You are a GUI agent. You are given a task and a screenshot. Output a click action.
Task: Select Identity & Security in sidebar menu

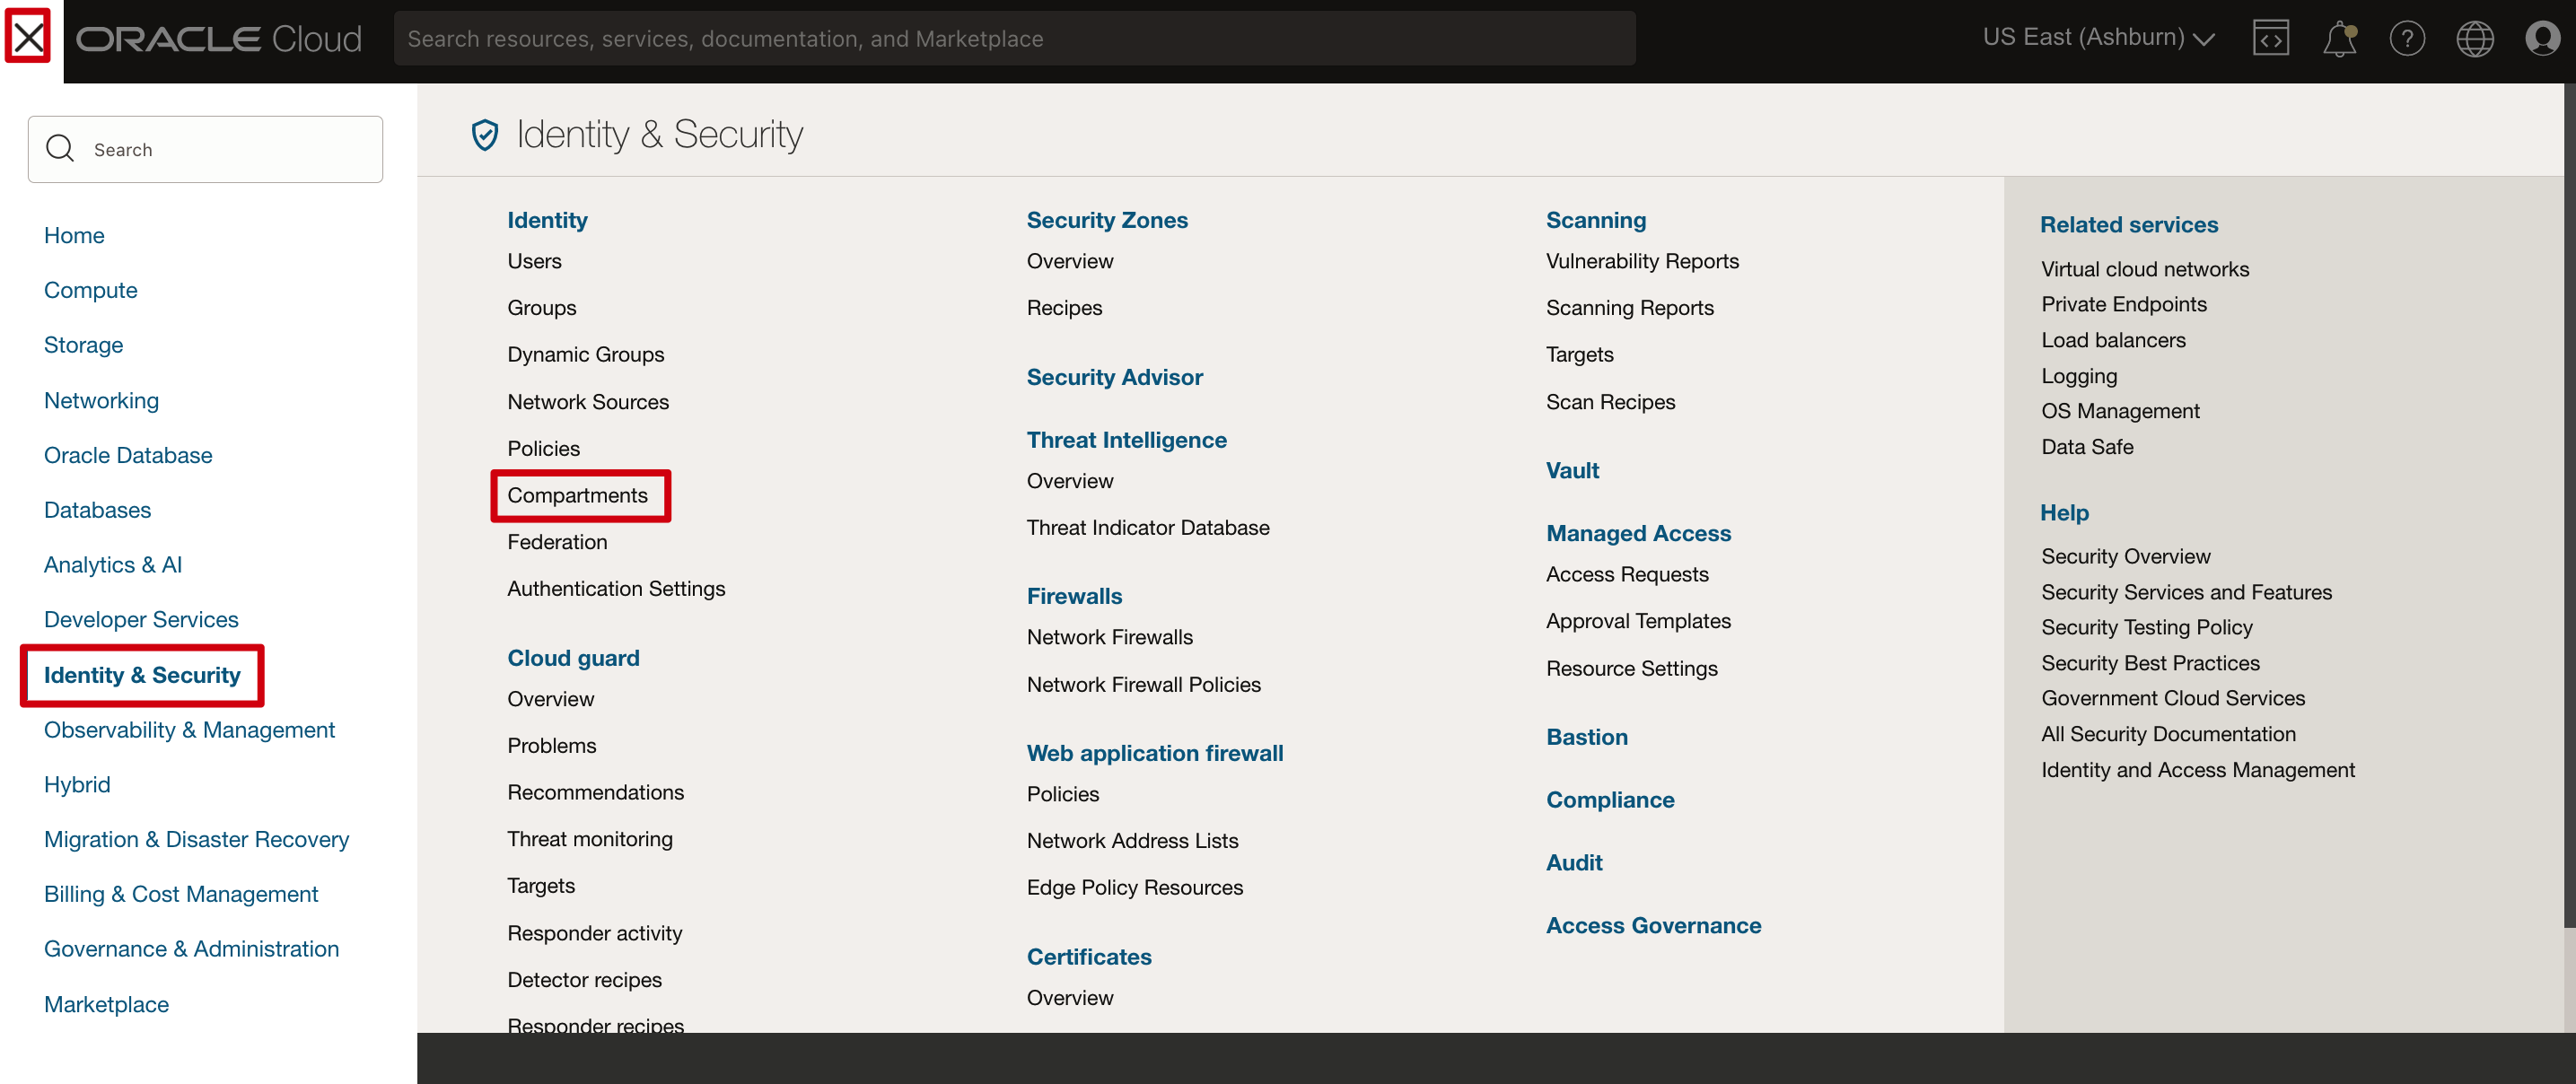pyautogui.click(x=142, y=675)
